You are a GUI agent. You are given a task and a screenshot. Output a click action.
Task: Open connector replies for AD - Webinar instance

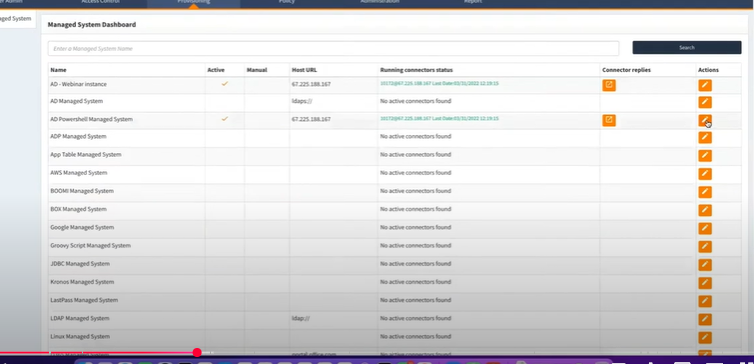pos(609,85)
